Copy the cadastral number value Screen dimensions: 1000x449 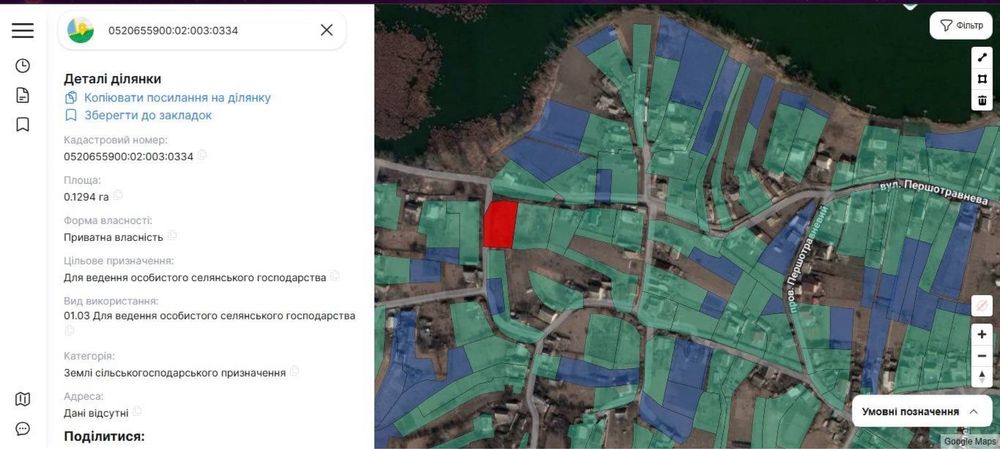pos(202,155)
